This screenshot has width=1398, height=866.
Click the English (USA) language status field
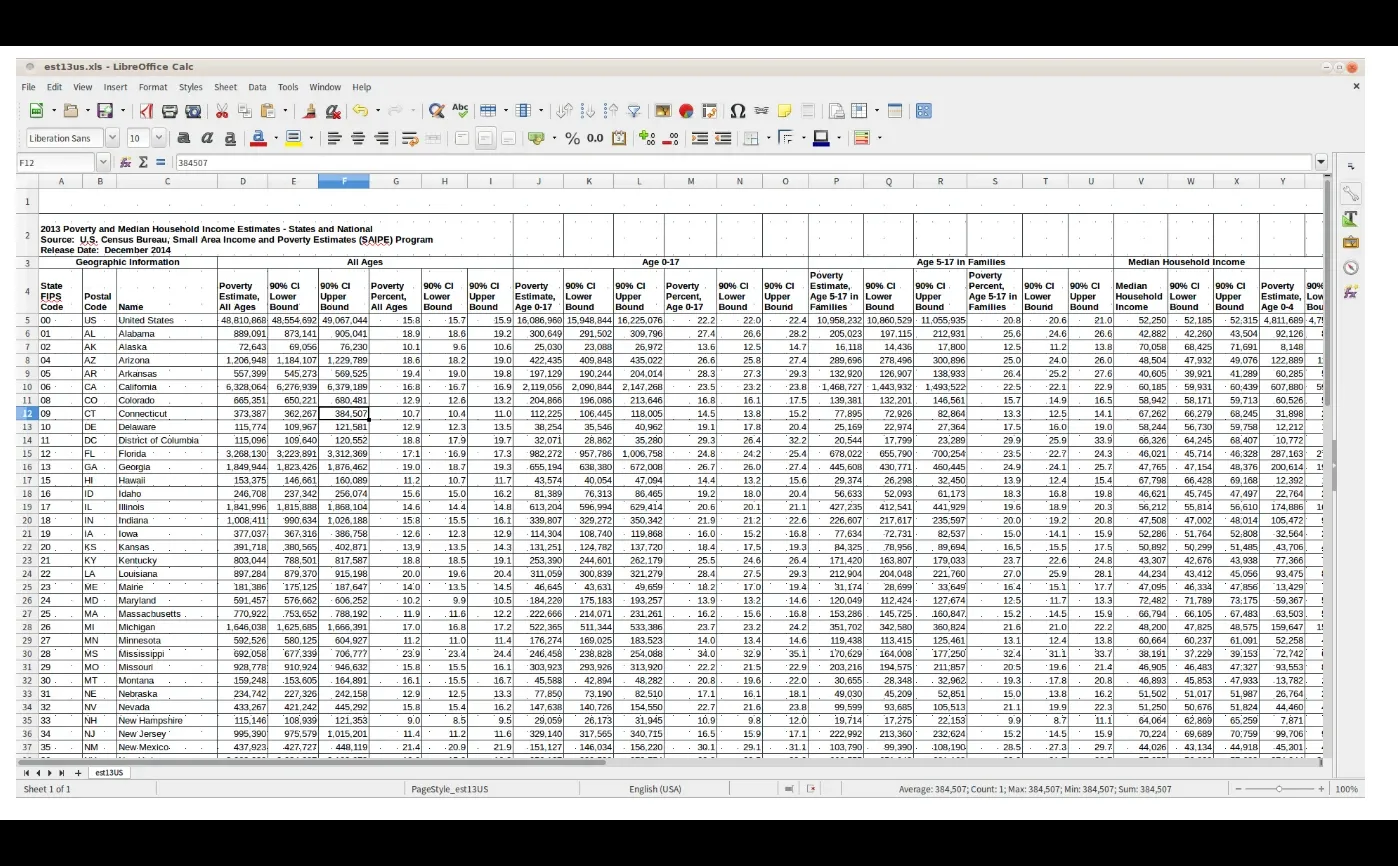click(x=655, y=789)
